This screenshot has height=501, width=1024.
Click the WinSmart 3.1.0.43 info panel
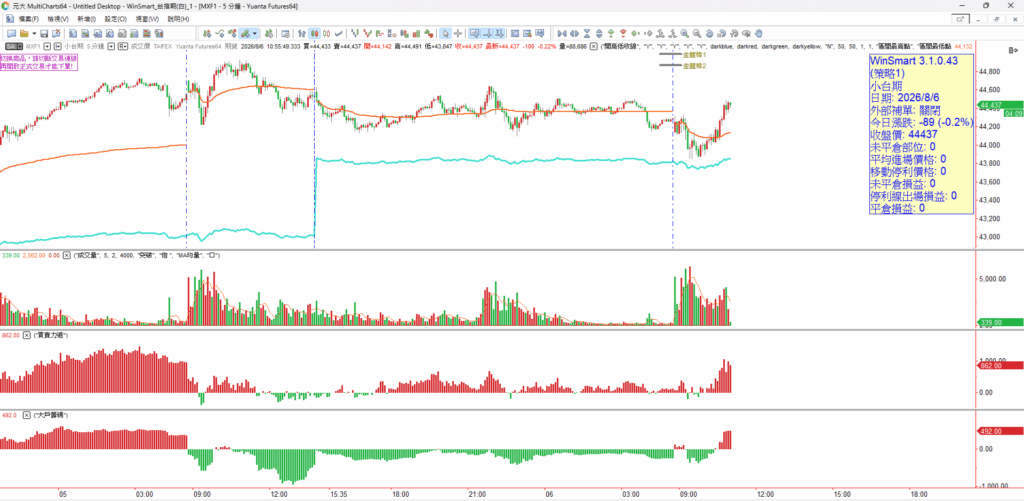pos(921,134)
